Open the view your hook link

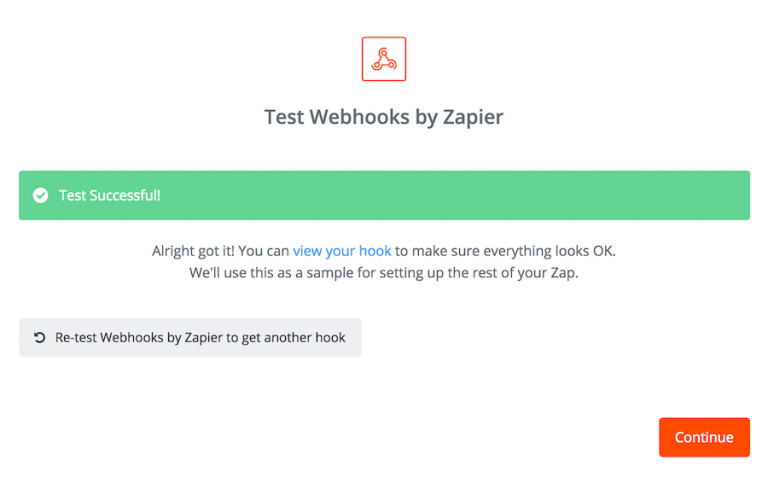tap(342, 251)
